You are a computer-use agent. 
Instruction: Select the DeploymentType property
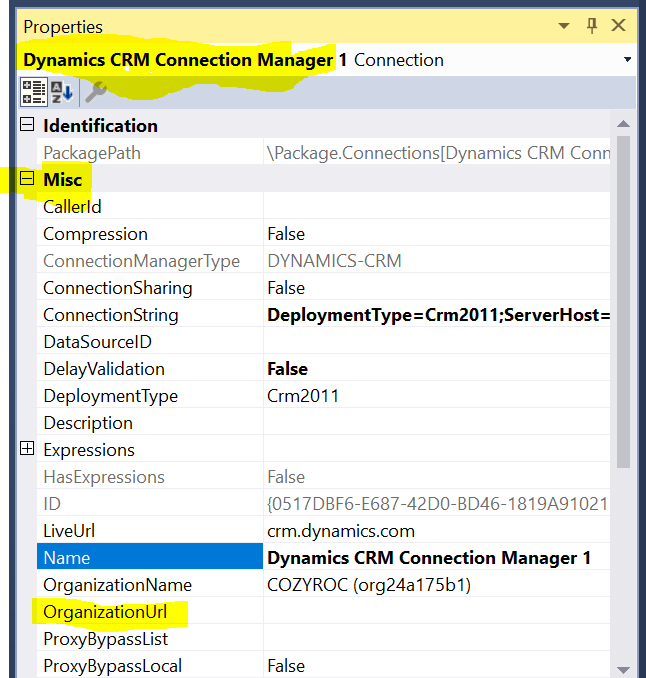tap(150, 396)
